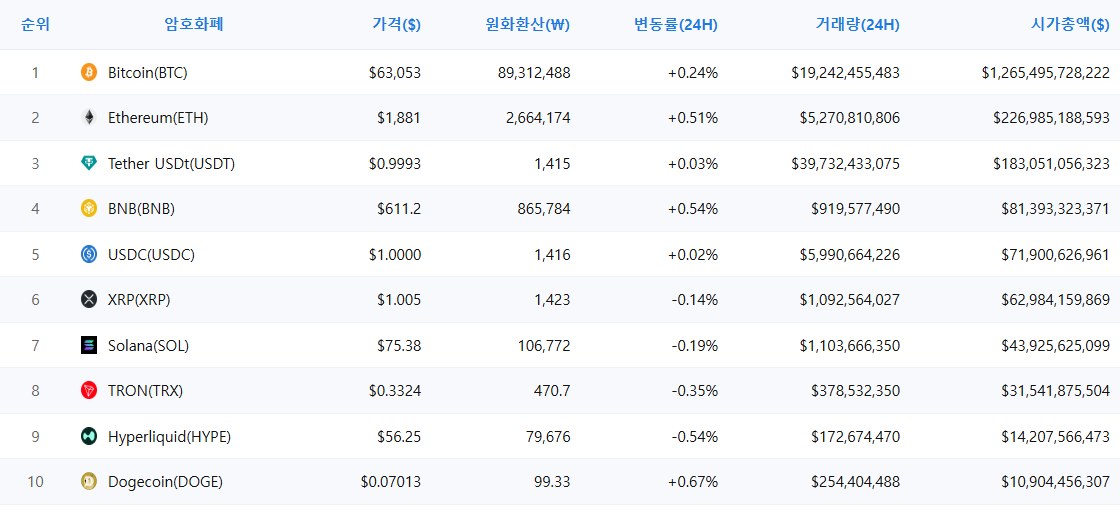Click the BNB coin logo icon
This screenshot has height=514, width=1120.
point(89,208)
